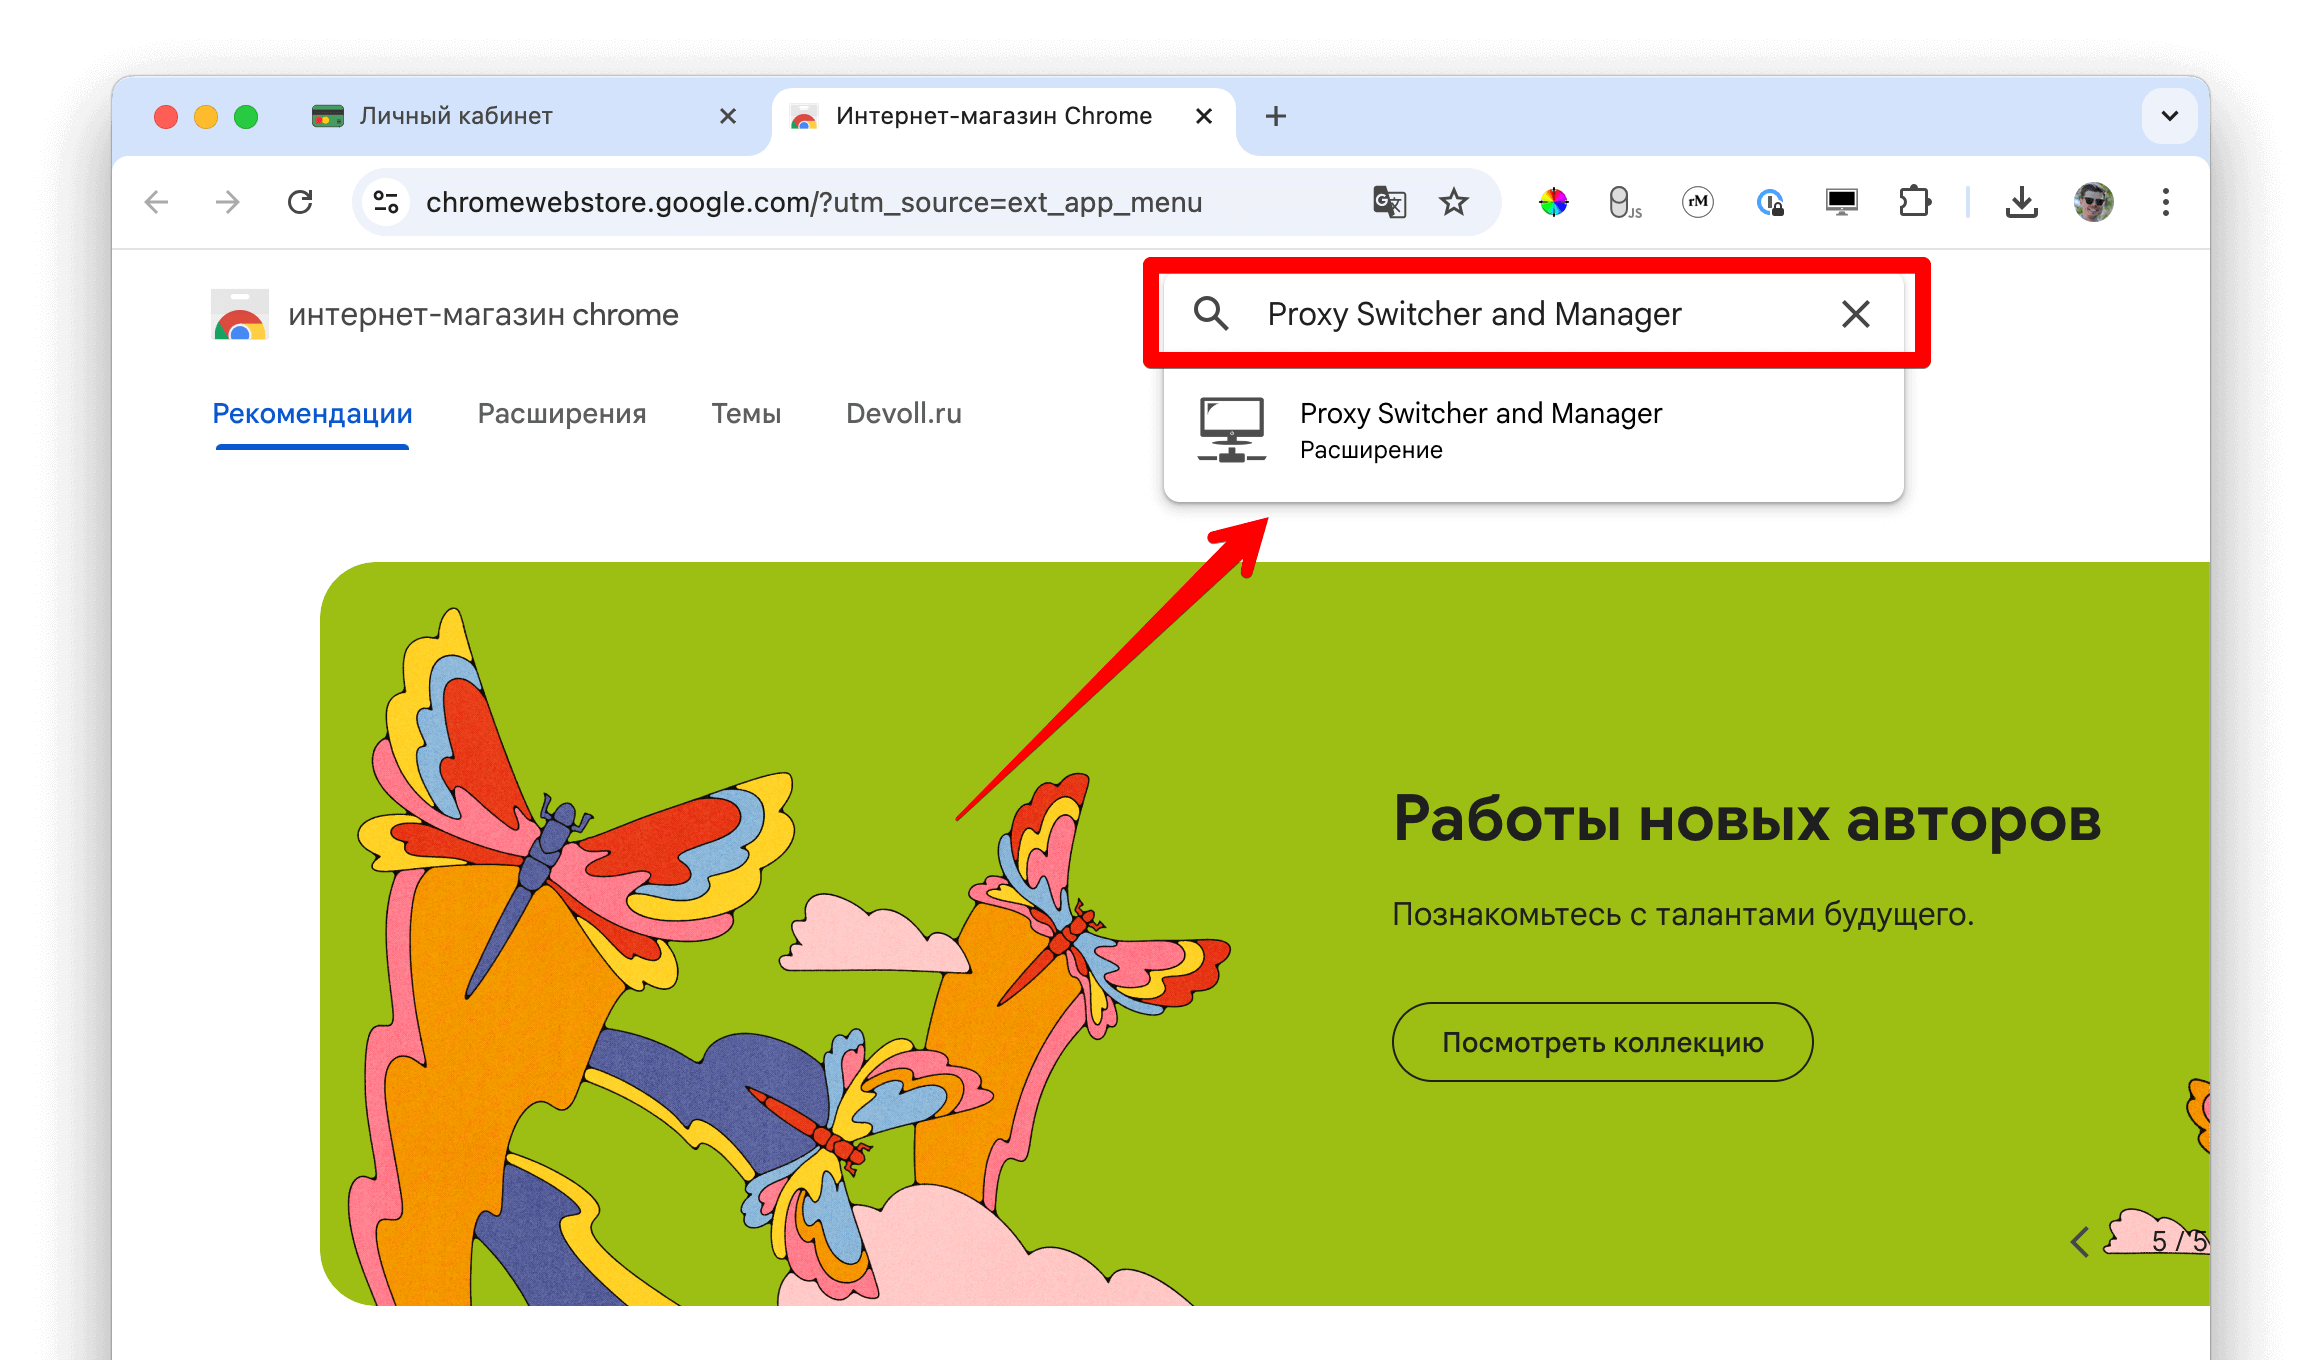This screenshot has height=1360, width=2322.
Task: Open the colorful color-wheel extension icon
Action: tap(1553, 203)
